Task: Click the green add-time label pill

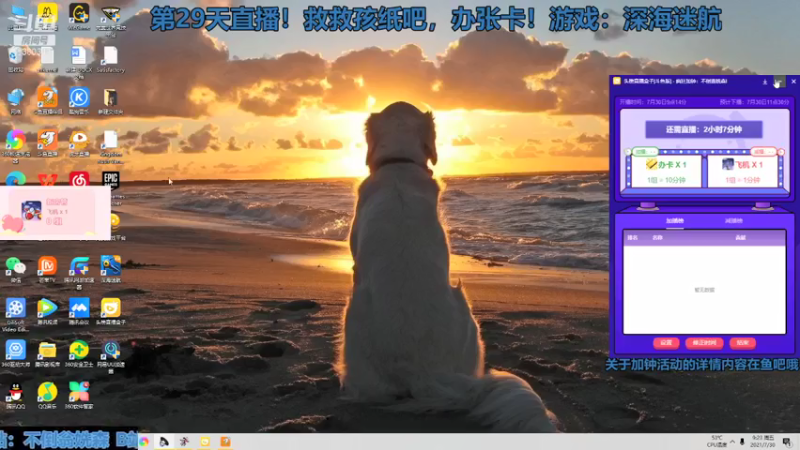Action: click(x=645, y=152)
